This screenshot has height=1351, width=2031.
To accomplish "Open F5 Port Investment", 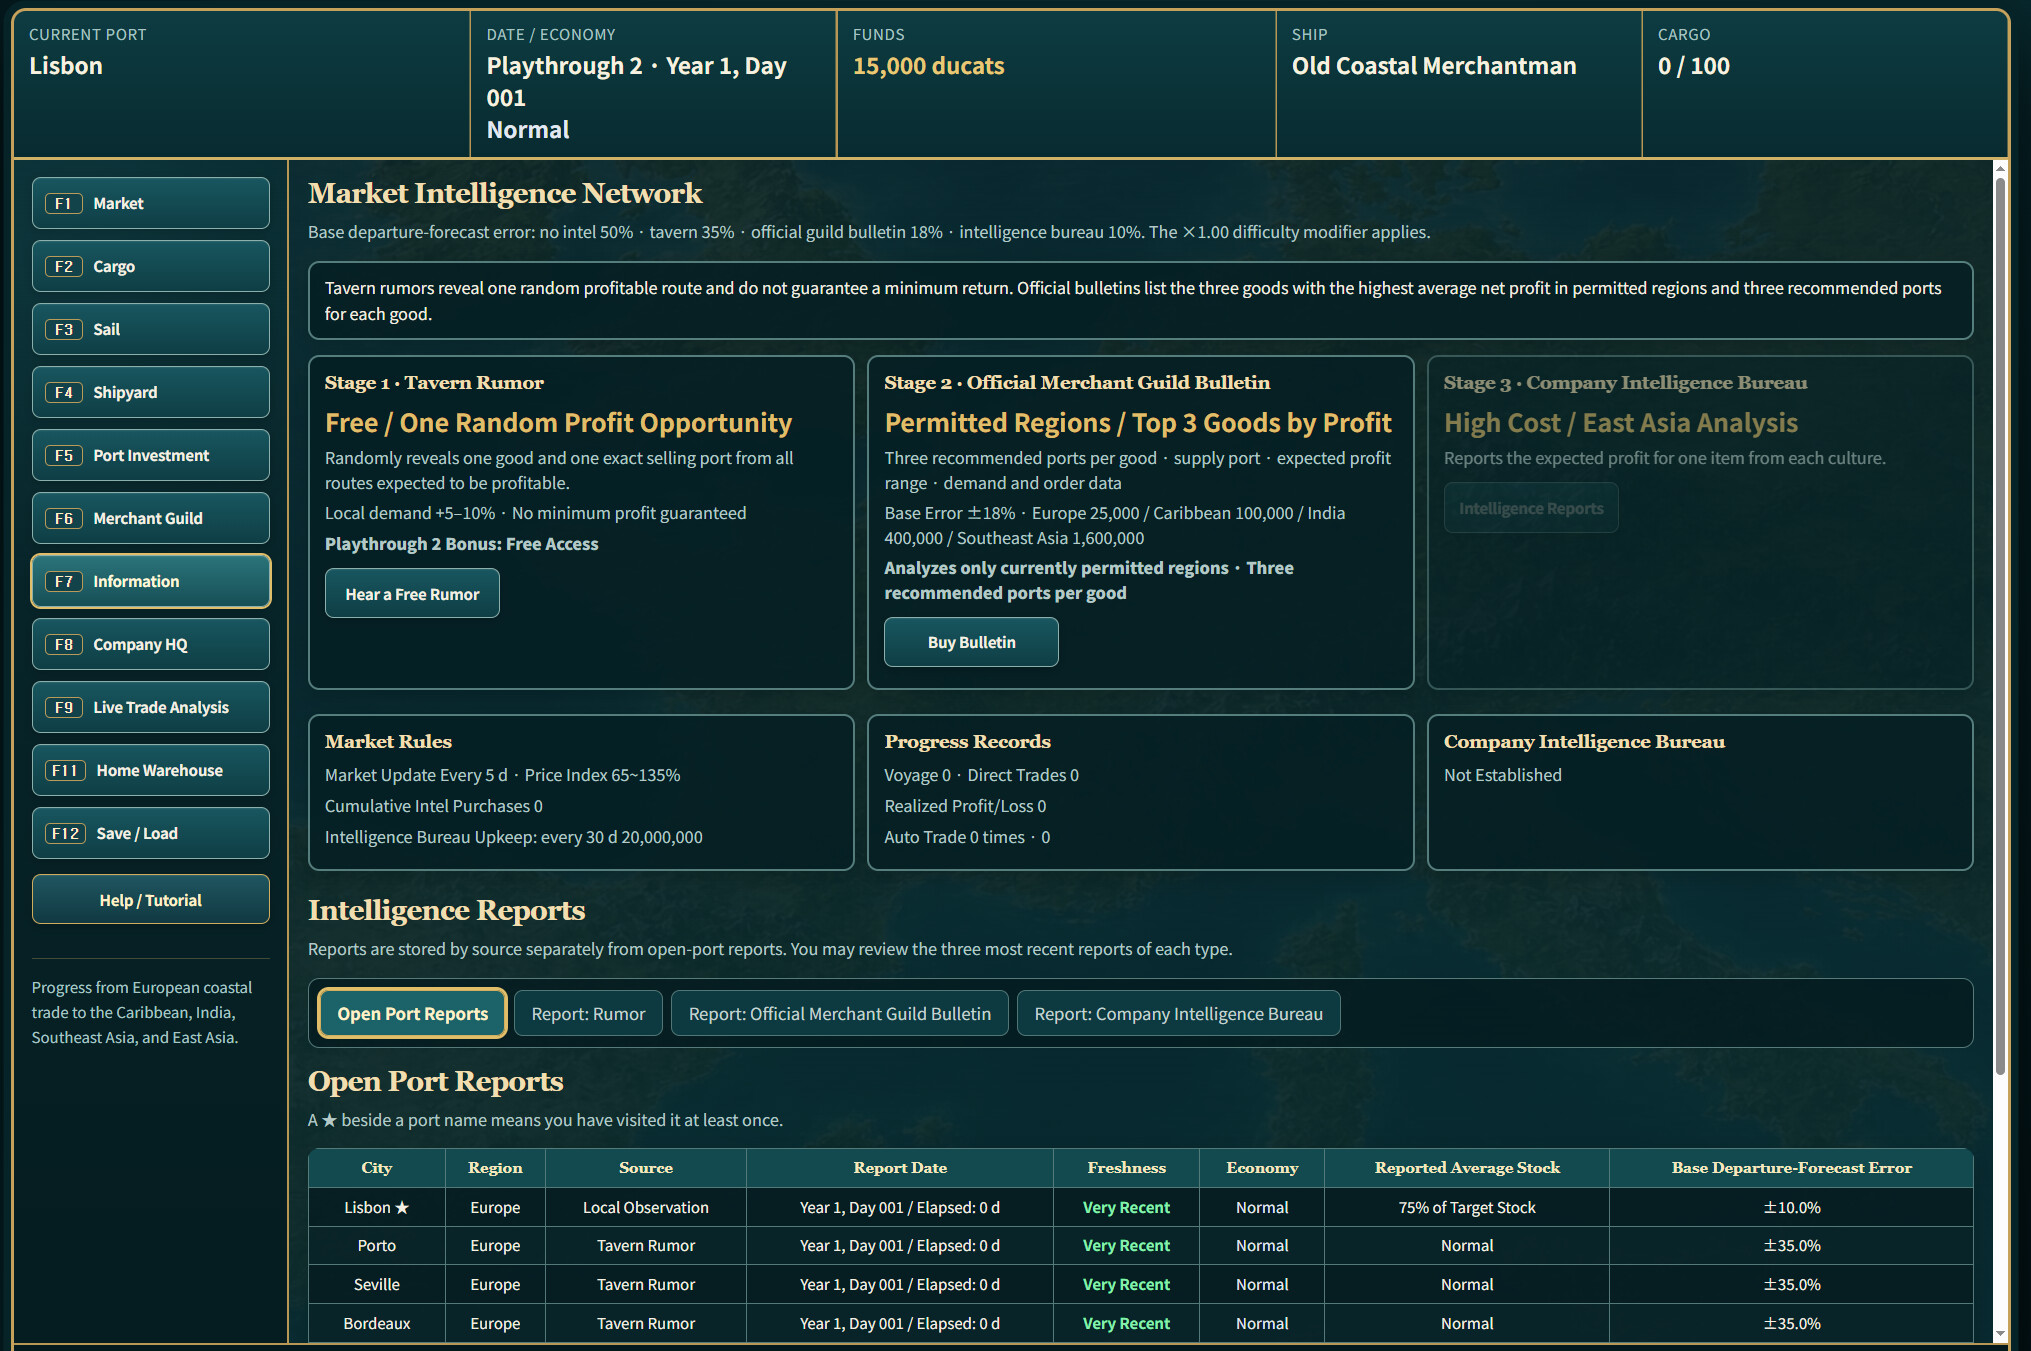I will point(151,455).
